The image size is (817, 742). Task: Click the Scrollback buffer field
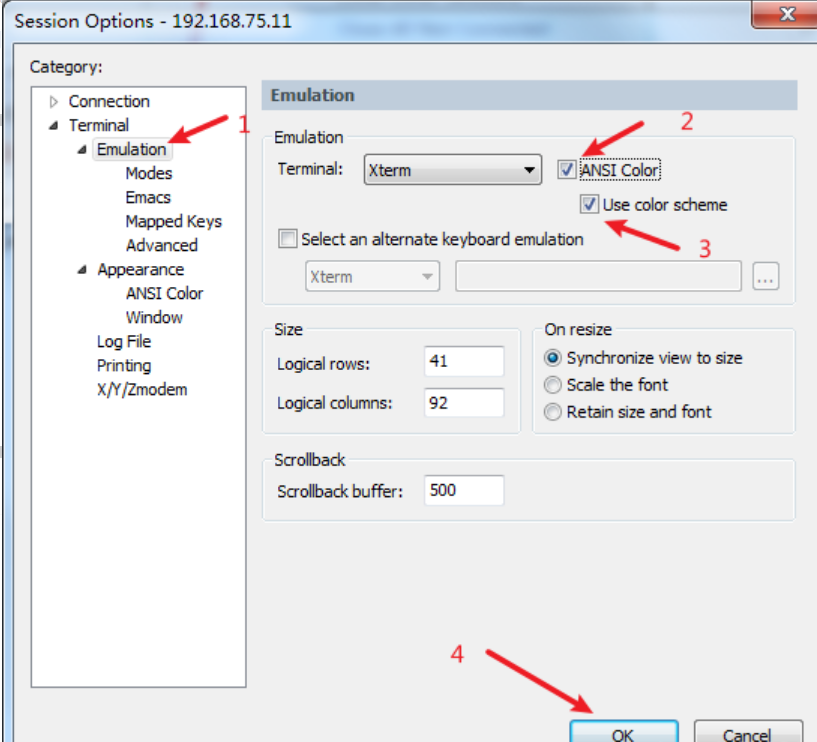pyautogui.click(x=464, y=490)
